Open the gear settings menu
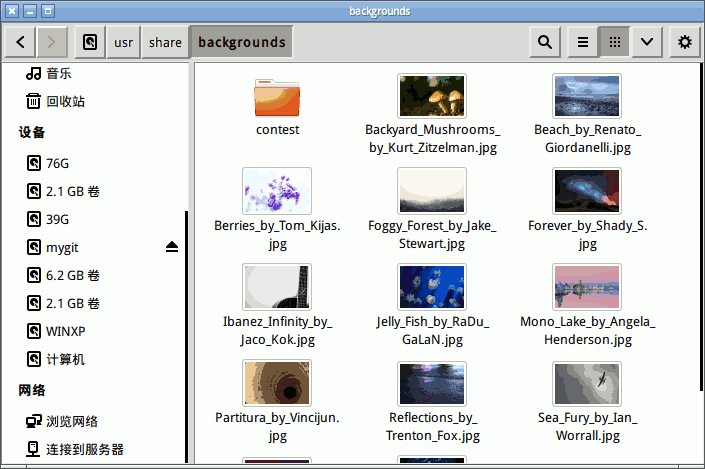Screen dimensions: 705x469 pyautogui.click(x=685, y=42)
